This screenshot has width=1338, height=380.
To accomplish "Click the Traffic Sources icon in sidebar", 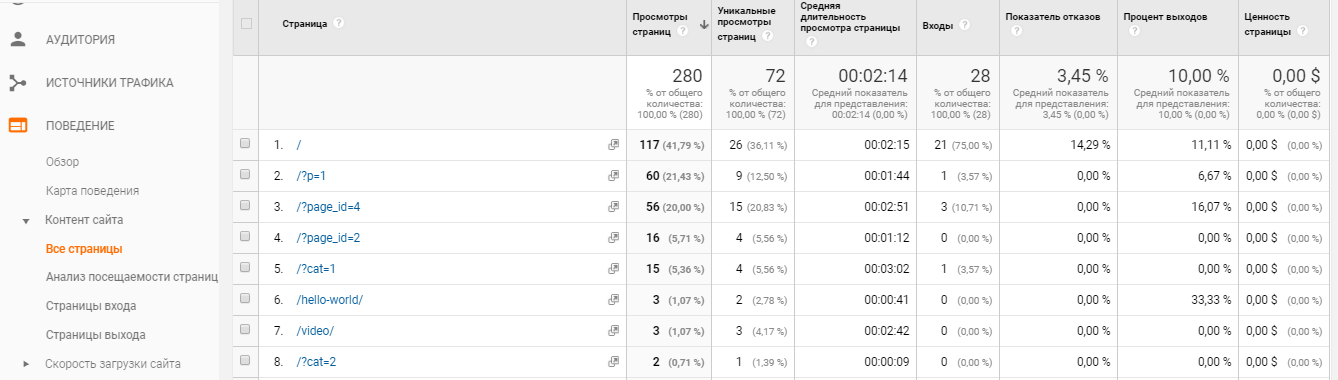I will click(x=18, y=82).
